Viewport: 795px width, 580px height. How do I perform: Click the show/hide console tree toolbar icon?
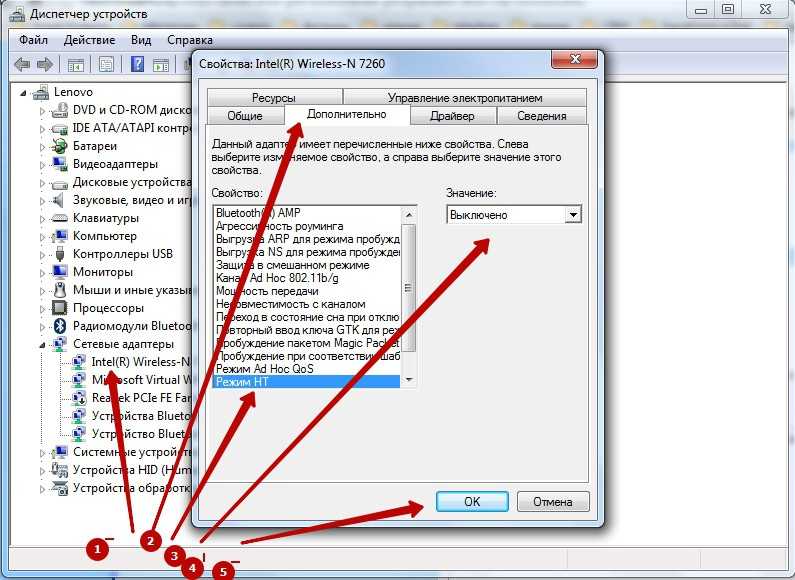[x=76, y=65]
